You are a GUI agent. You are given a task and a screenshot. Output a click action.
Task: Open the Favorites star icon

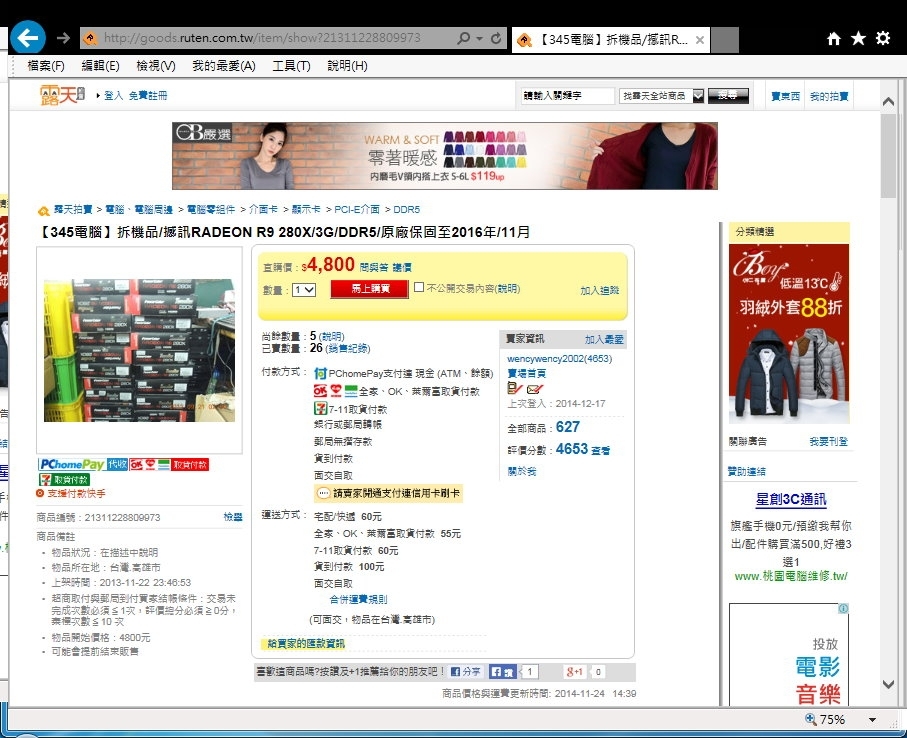(x=858, y=39)
